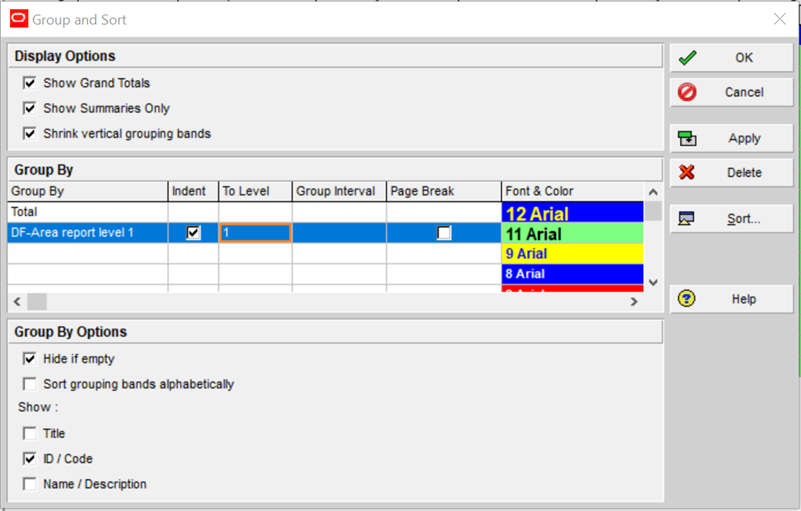This screenshot has width=801, height=511.
Task: Open the 12 Arial blue font color cell
Action: click(x=572, y=213)
